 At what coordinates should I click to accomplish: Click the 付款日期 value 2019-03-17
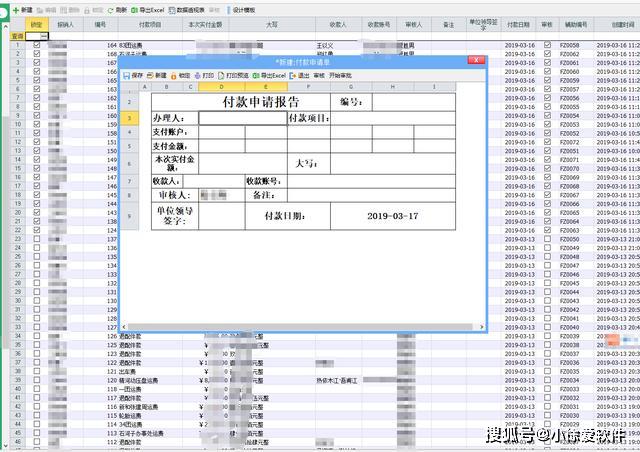(393, 216)
